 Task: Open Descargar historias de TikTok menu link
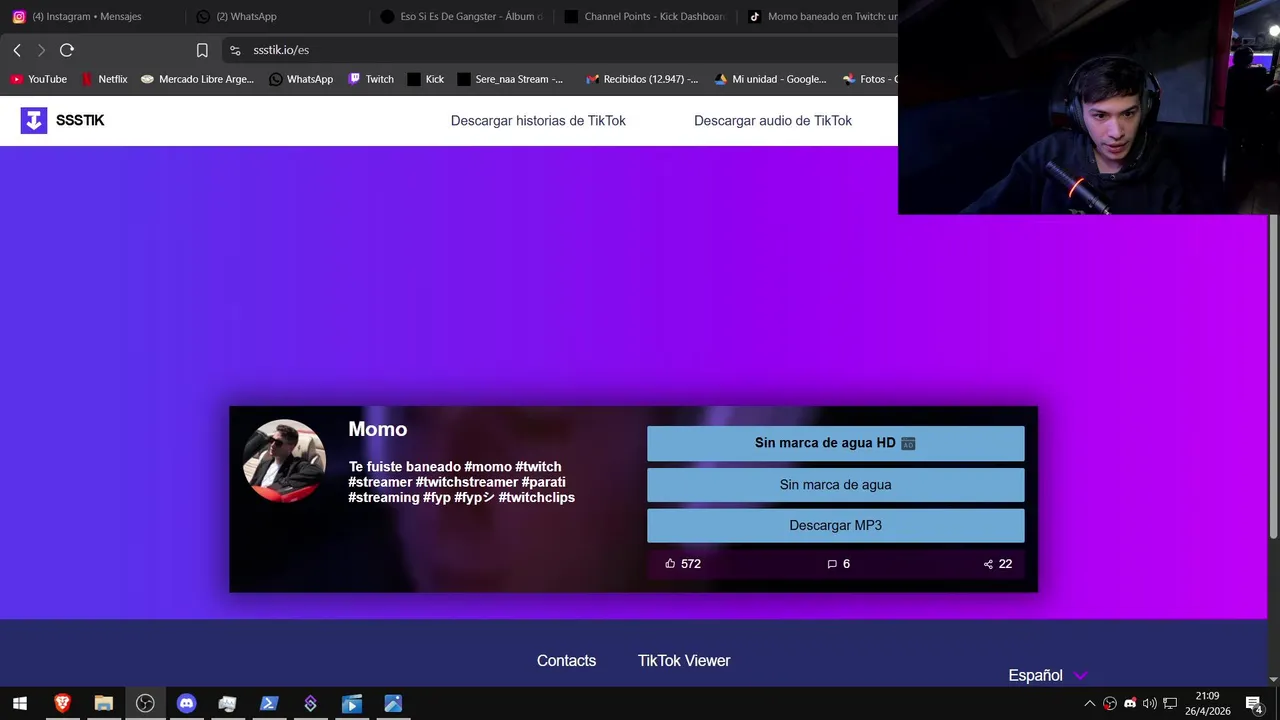point(538,121)
